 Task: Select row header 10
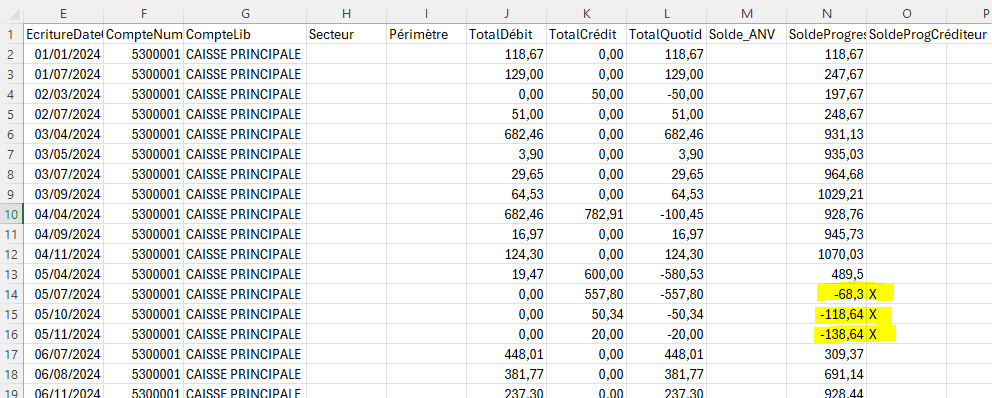tap(11, 214)
